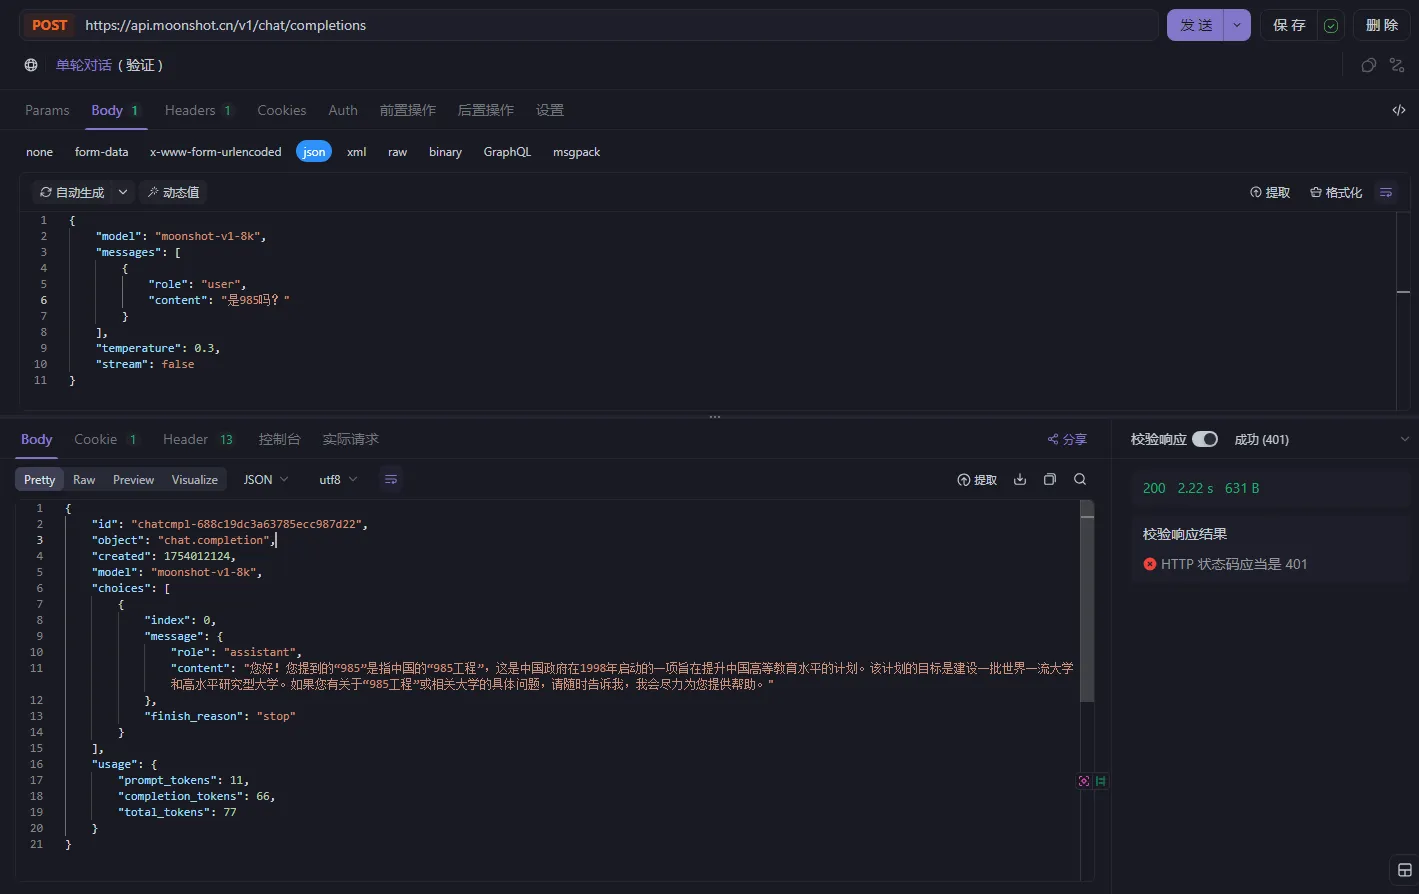1419x894 pixels.
Task: Click the branch nodes icon near comments
Action: click(x=1398, y=65)
